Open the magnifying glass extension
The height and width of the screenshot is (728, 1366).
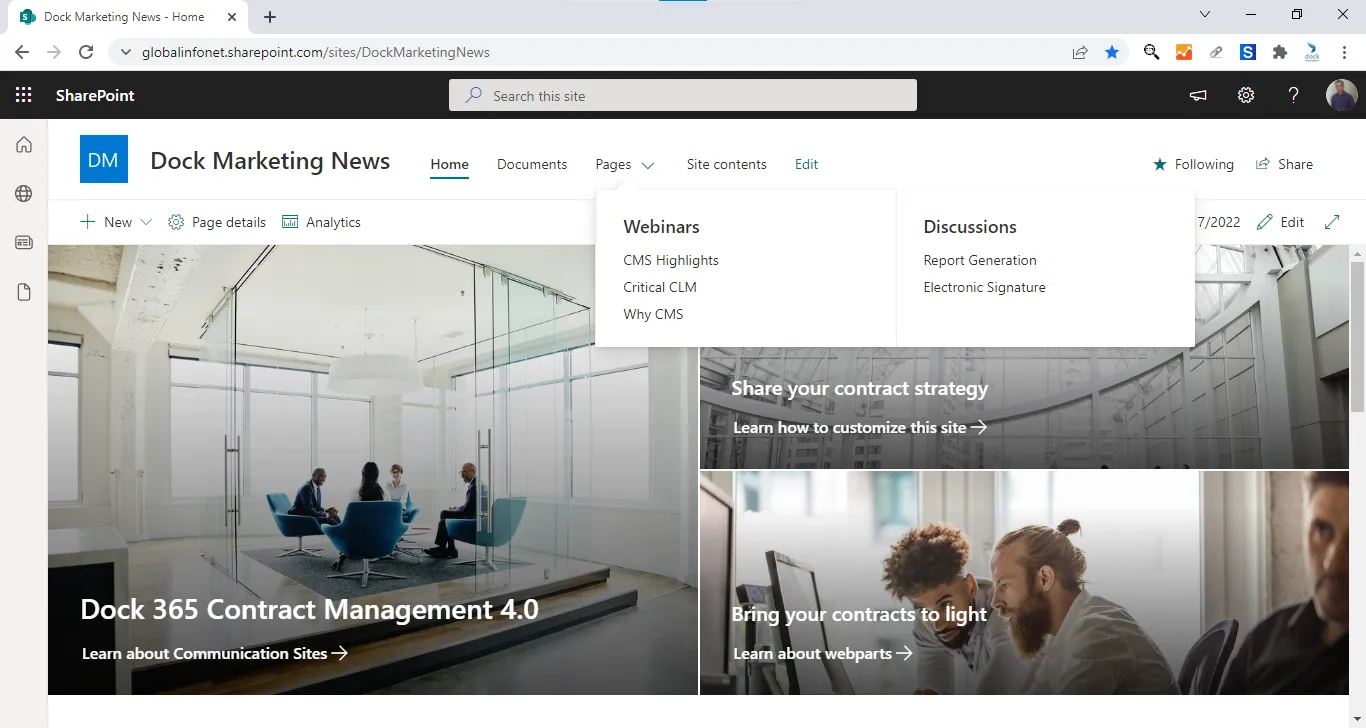(x=1152, y=52)
